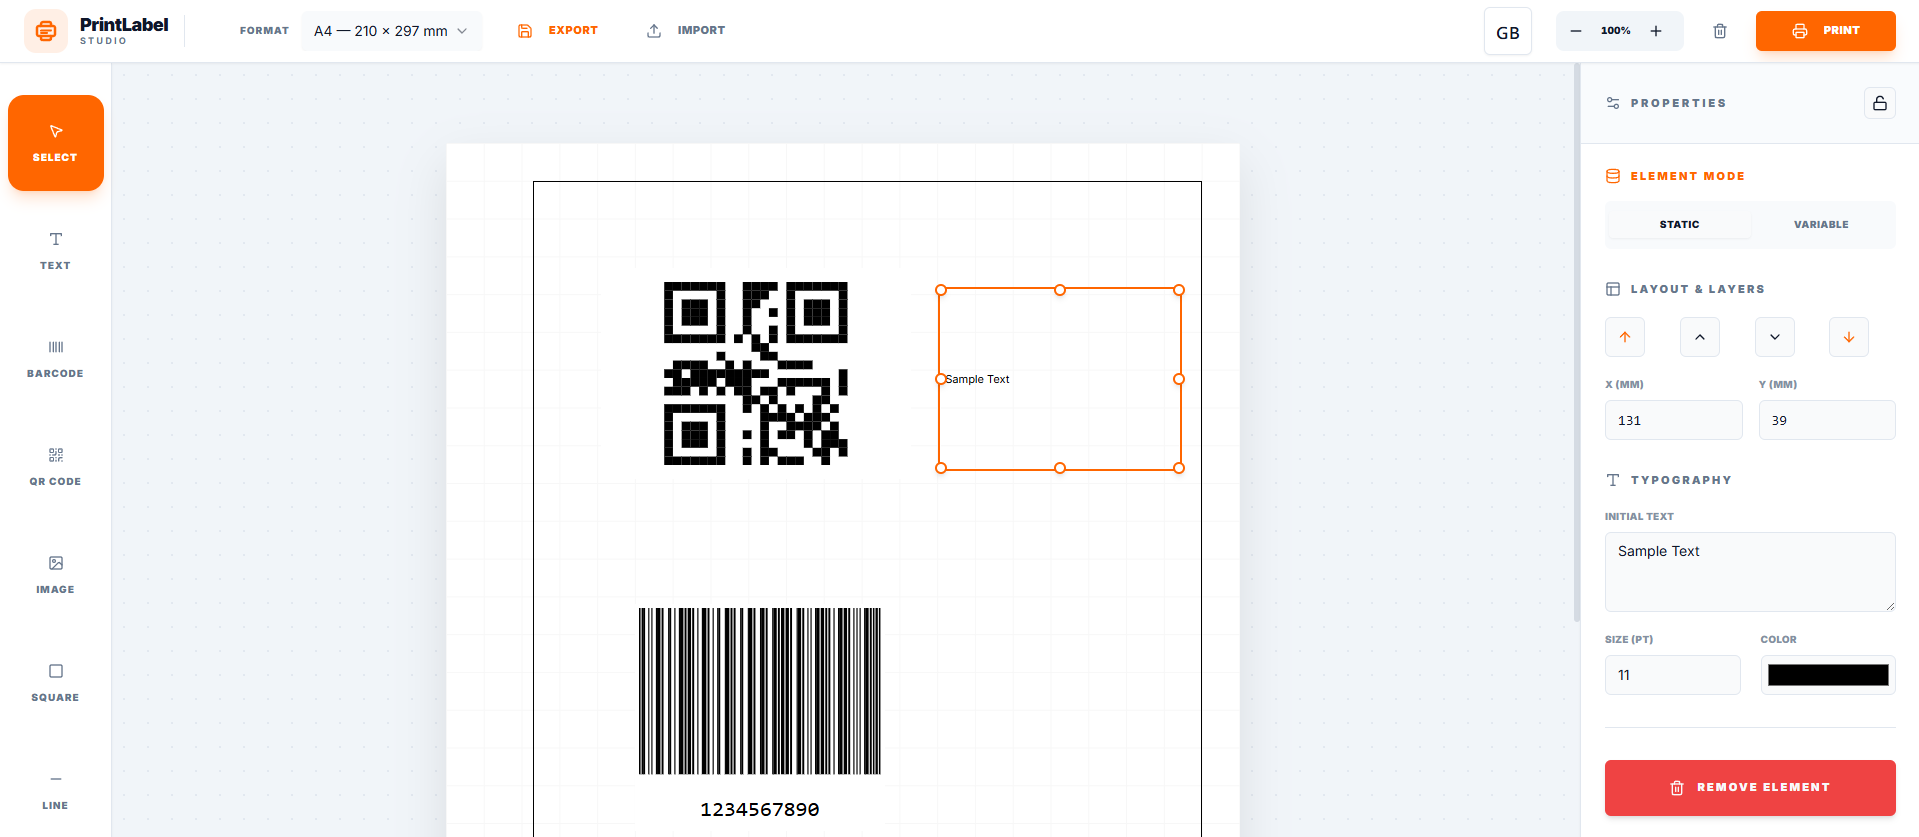Click the Size (pt) field
1919x837 pixels.
tap(1673, 675)
